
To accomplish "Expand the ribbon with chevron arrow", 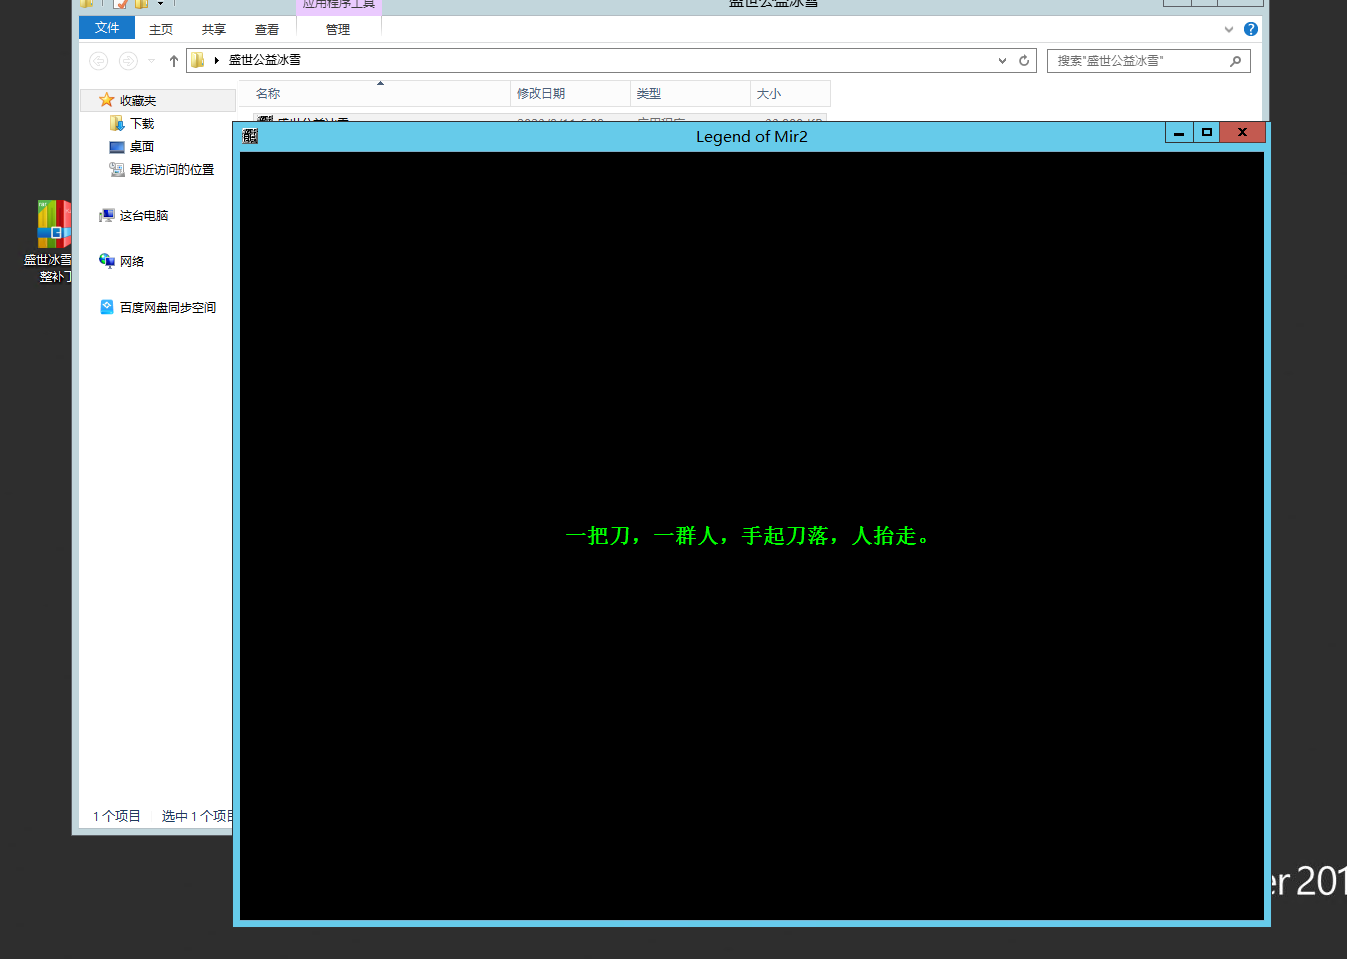I will 1229,29.
